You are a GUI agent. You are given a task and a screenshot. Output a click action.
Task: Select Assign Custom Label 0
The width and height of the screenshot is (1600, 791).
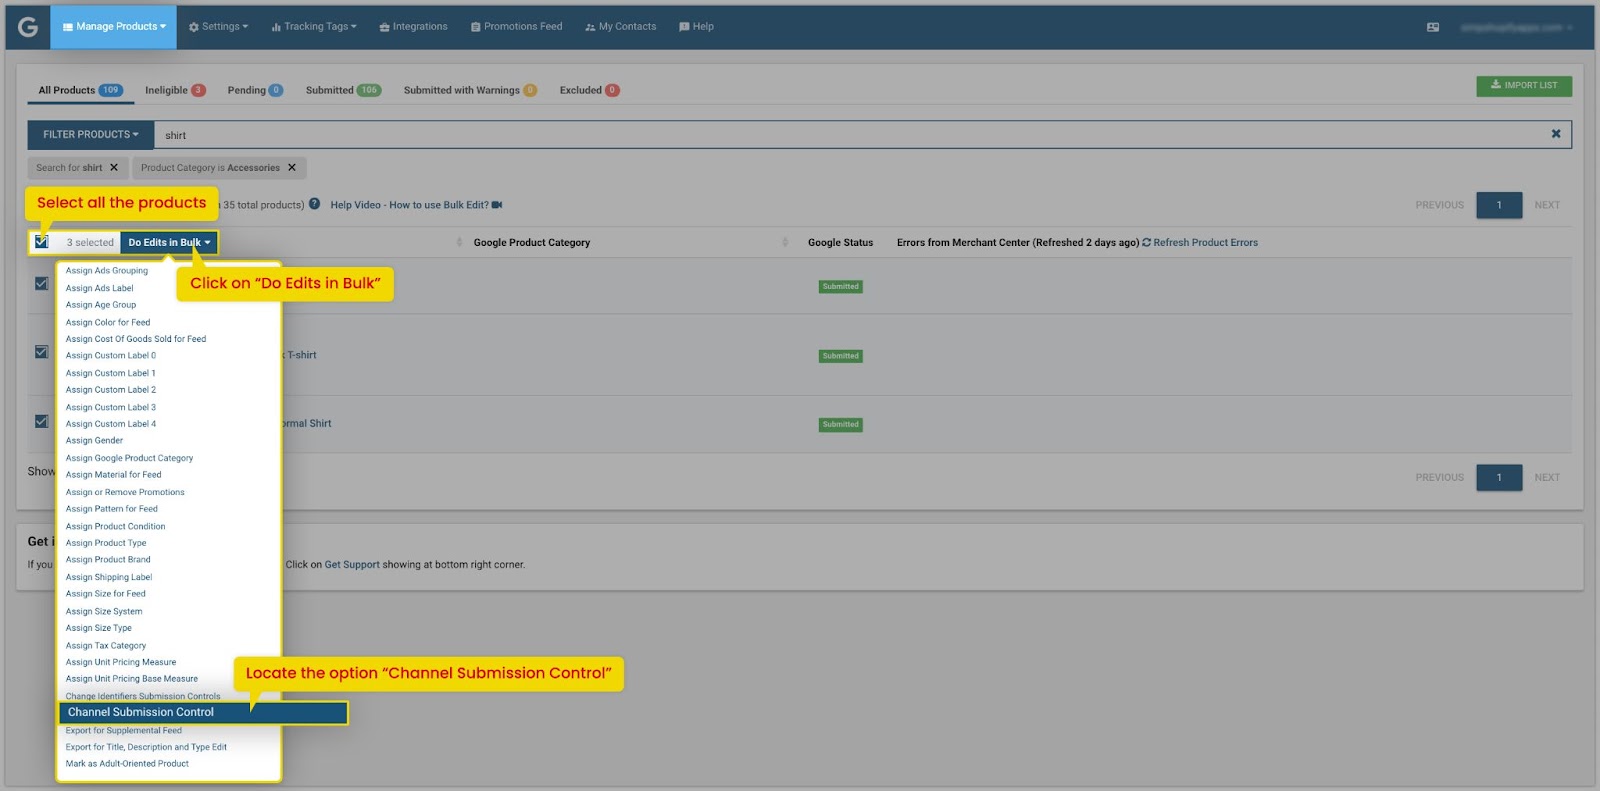click(x=111, y=356)
